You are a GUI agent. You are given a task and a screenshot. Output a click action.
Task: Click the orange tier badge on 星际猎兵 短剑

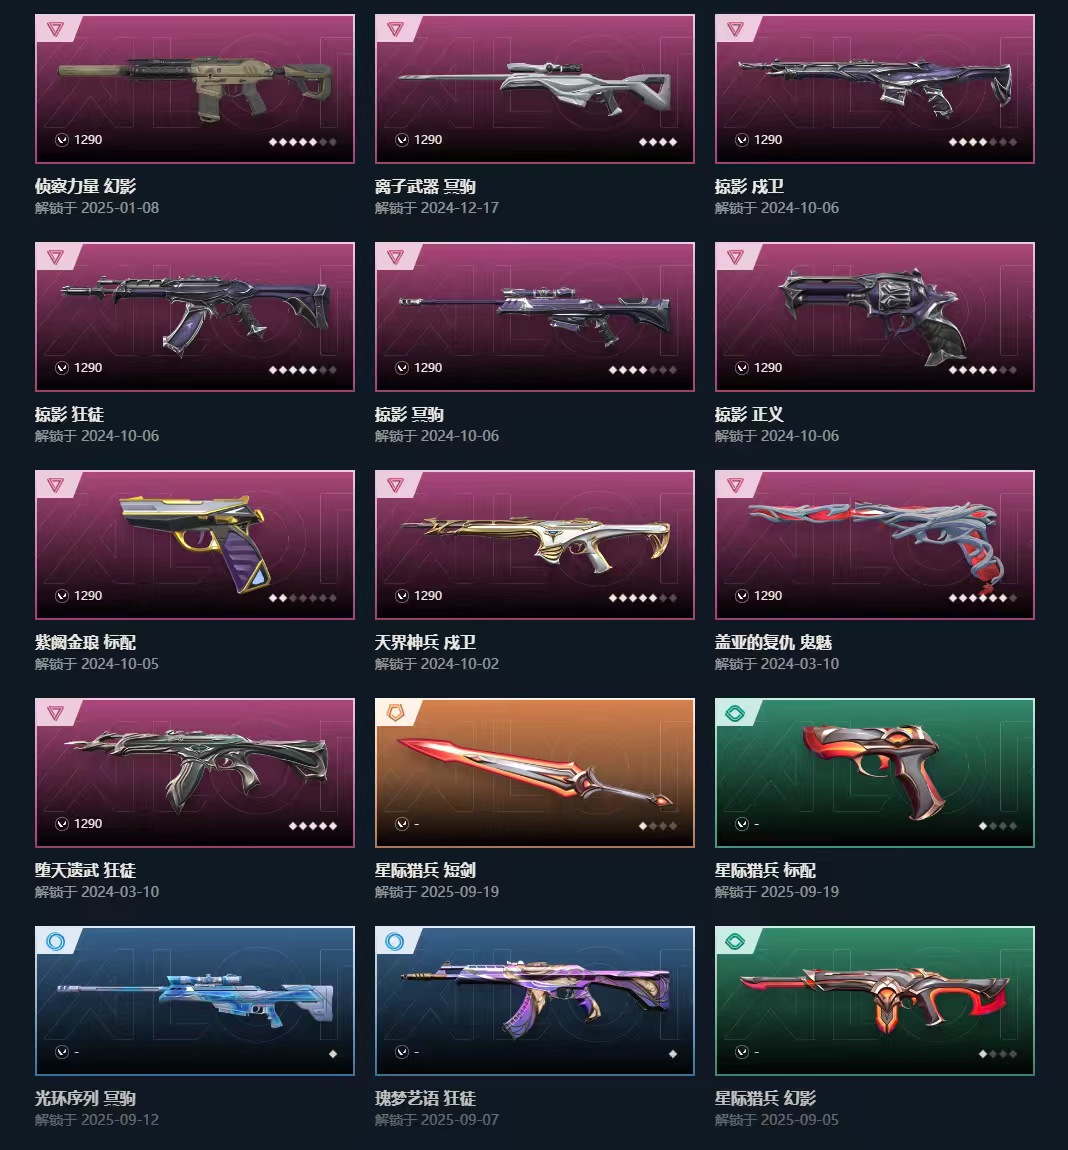pyautogui.click(x=395, y=713)
